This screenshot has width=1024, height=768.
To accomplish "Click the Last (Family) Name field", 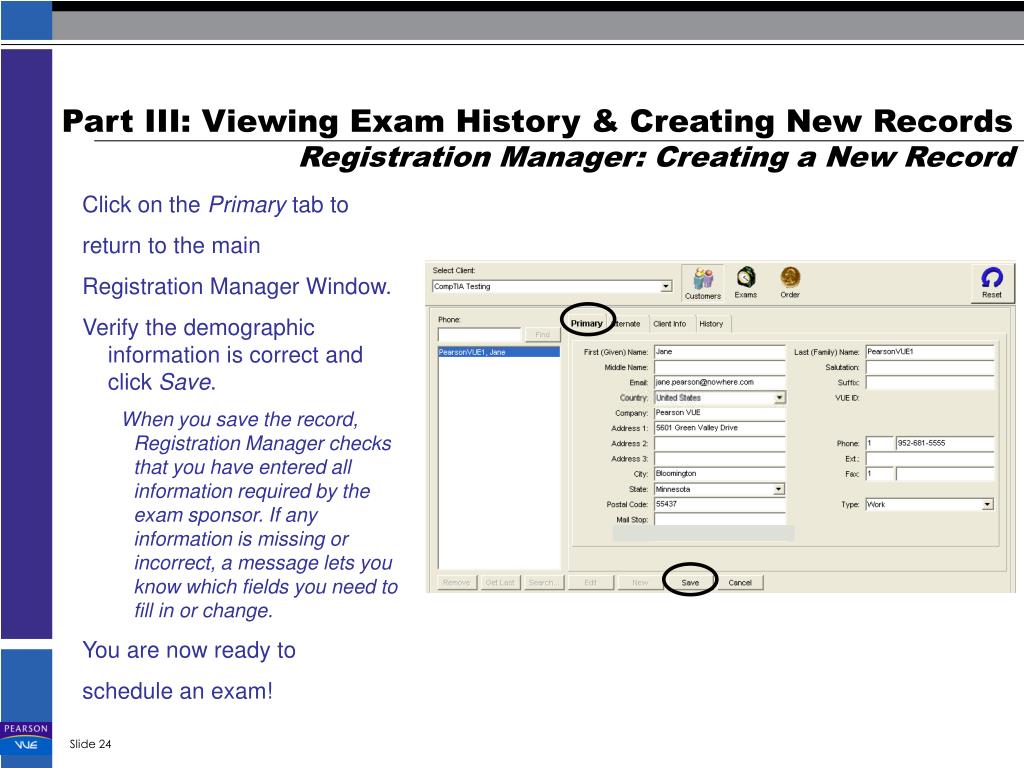I will tap(930, 352).
